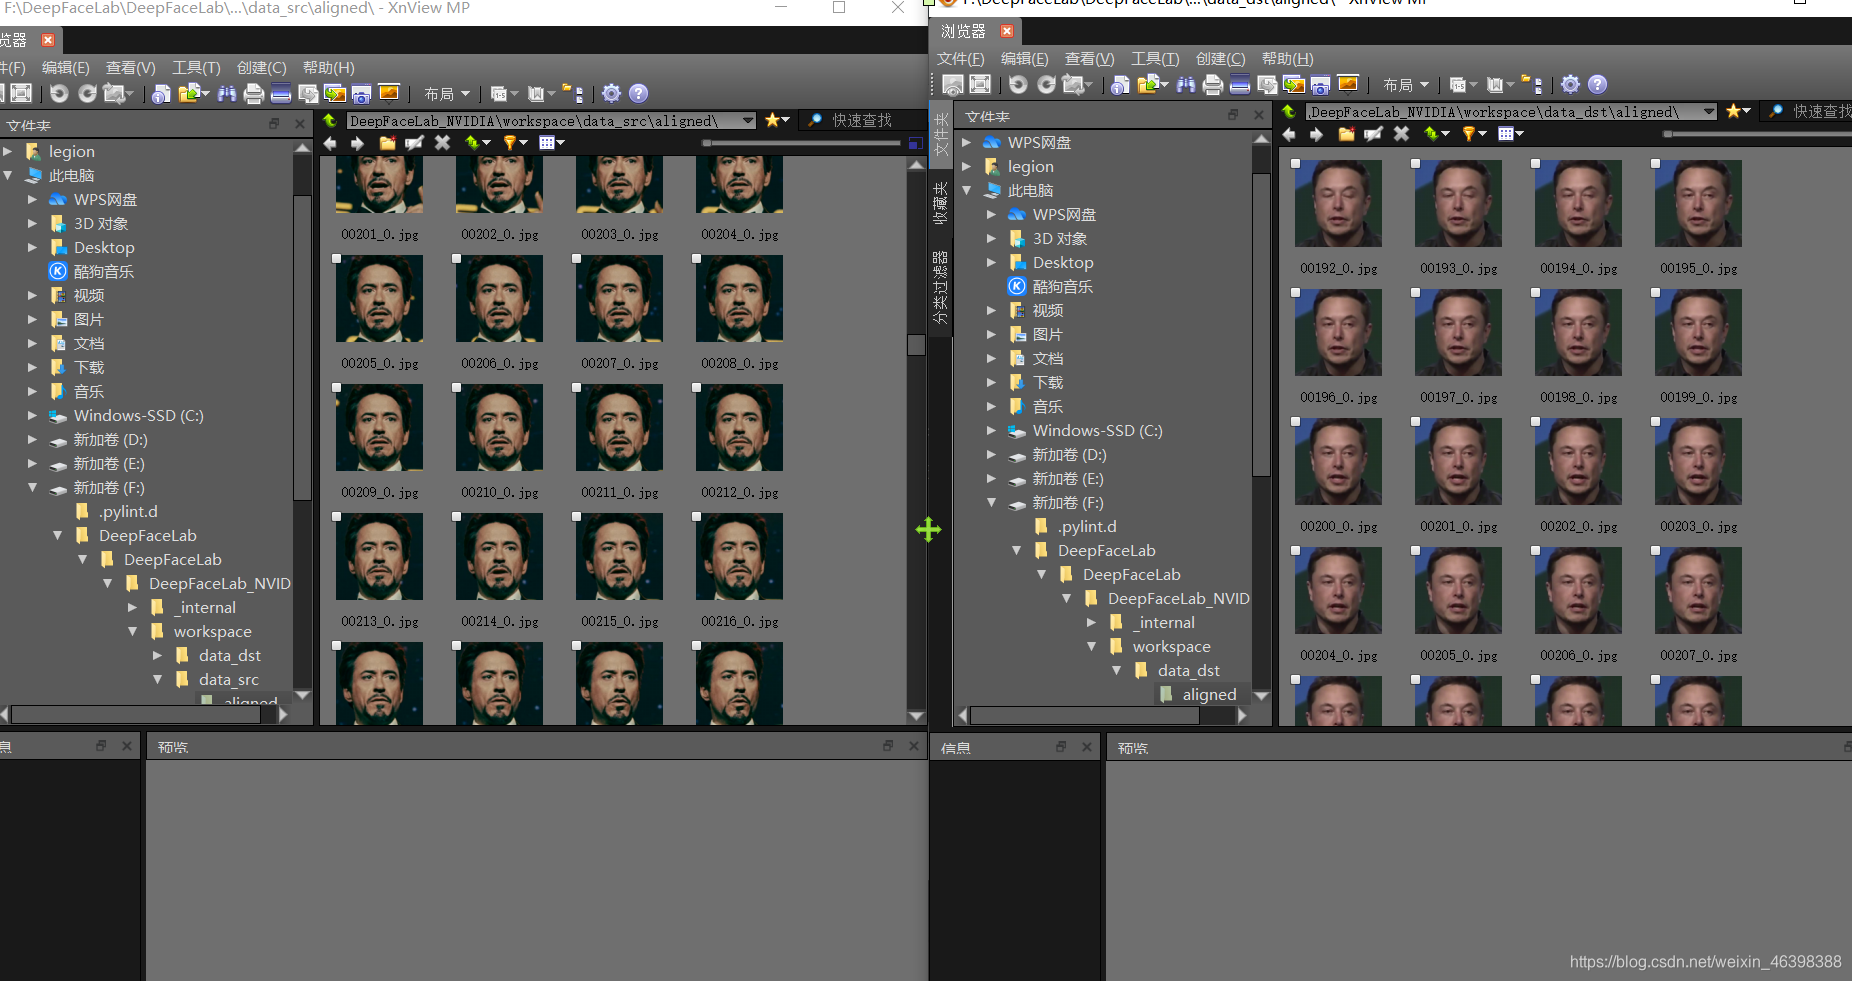Open 创建(C) menu in right window
The image size is (1852, 981).
(x=1221, y=59)
